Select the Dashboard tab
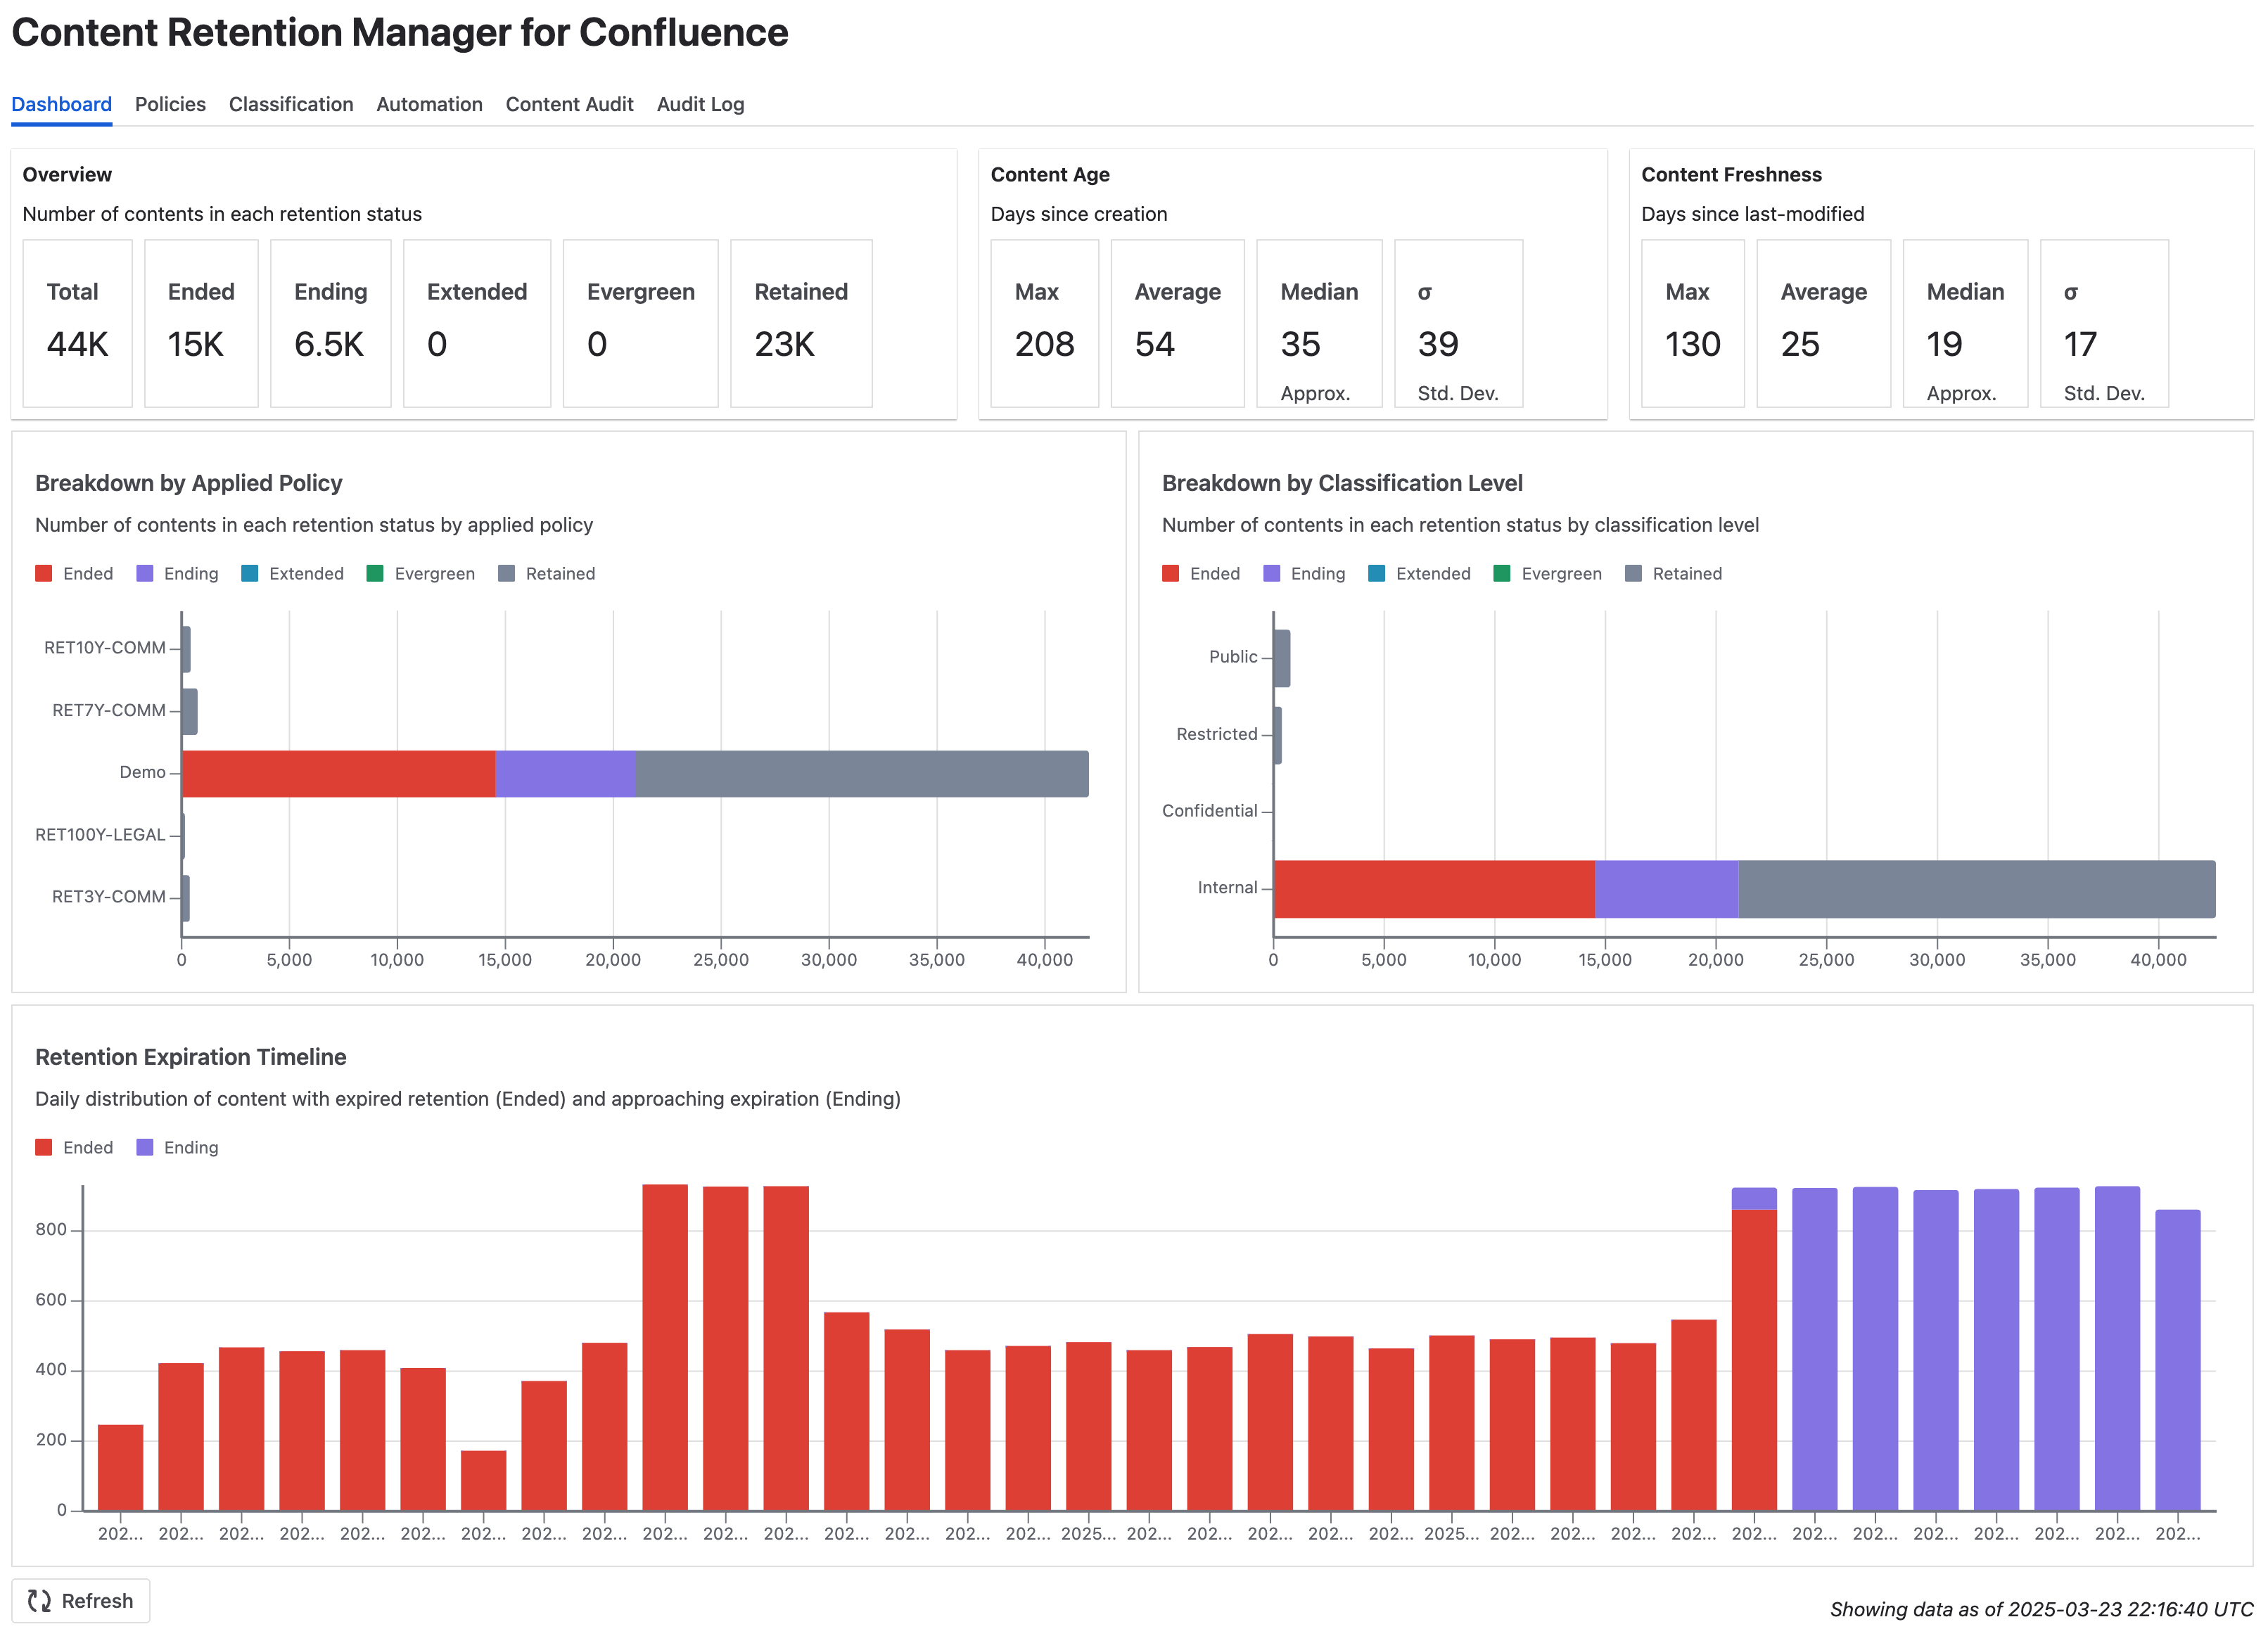The height and width of the screenshot is (1636, 2268). point(61,104)
